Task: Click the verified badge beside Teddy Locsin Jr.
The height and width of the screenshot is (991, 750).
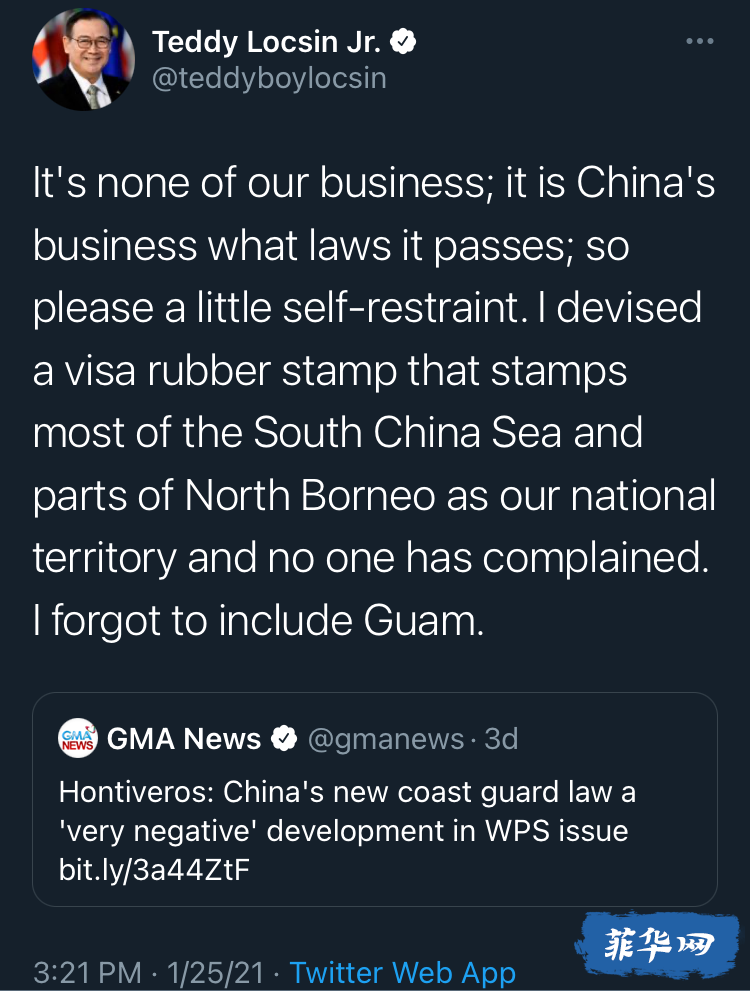Action: (x=403, y=42)
